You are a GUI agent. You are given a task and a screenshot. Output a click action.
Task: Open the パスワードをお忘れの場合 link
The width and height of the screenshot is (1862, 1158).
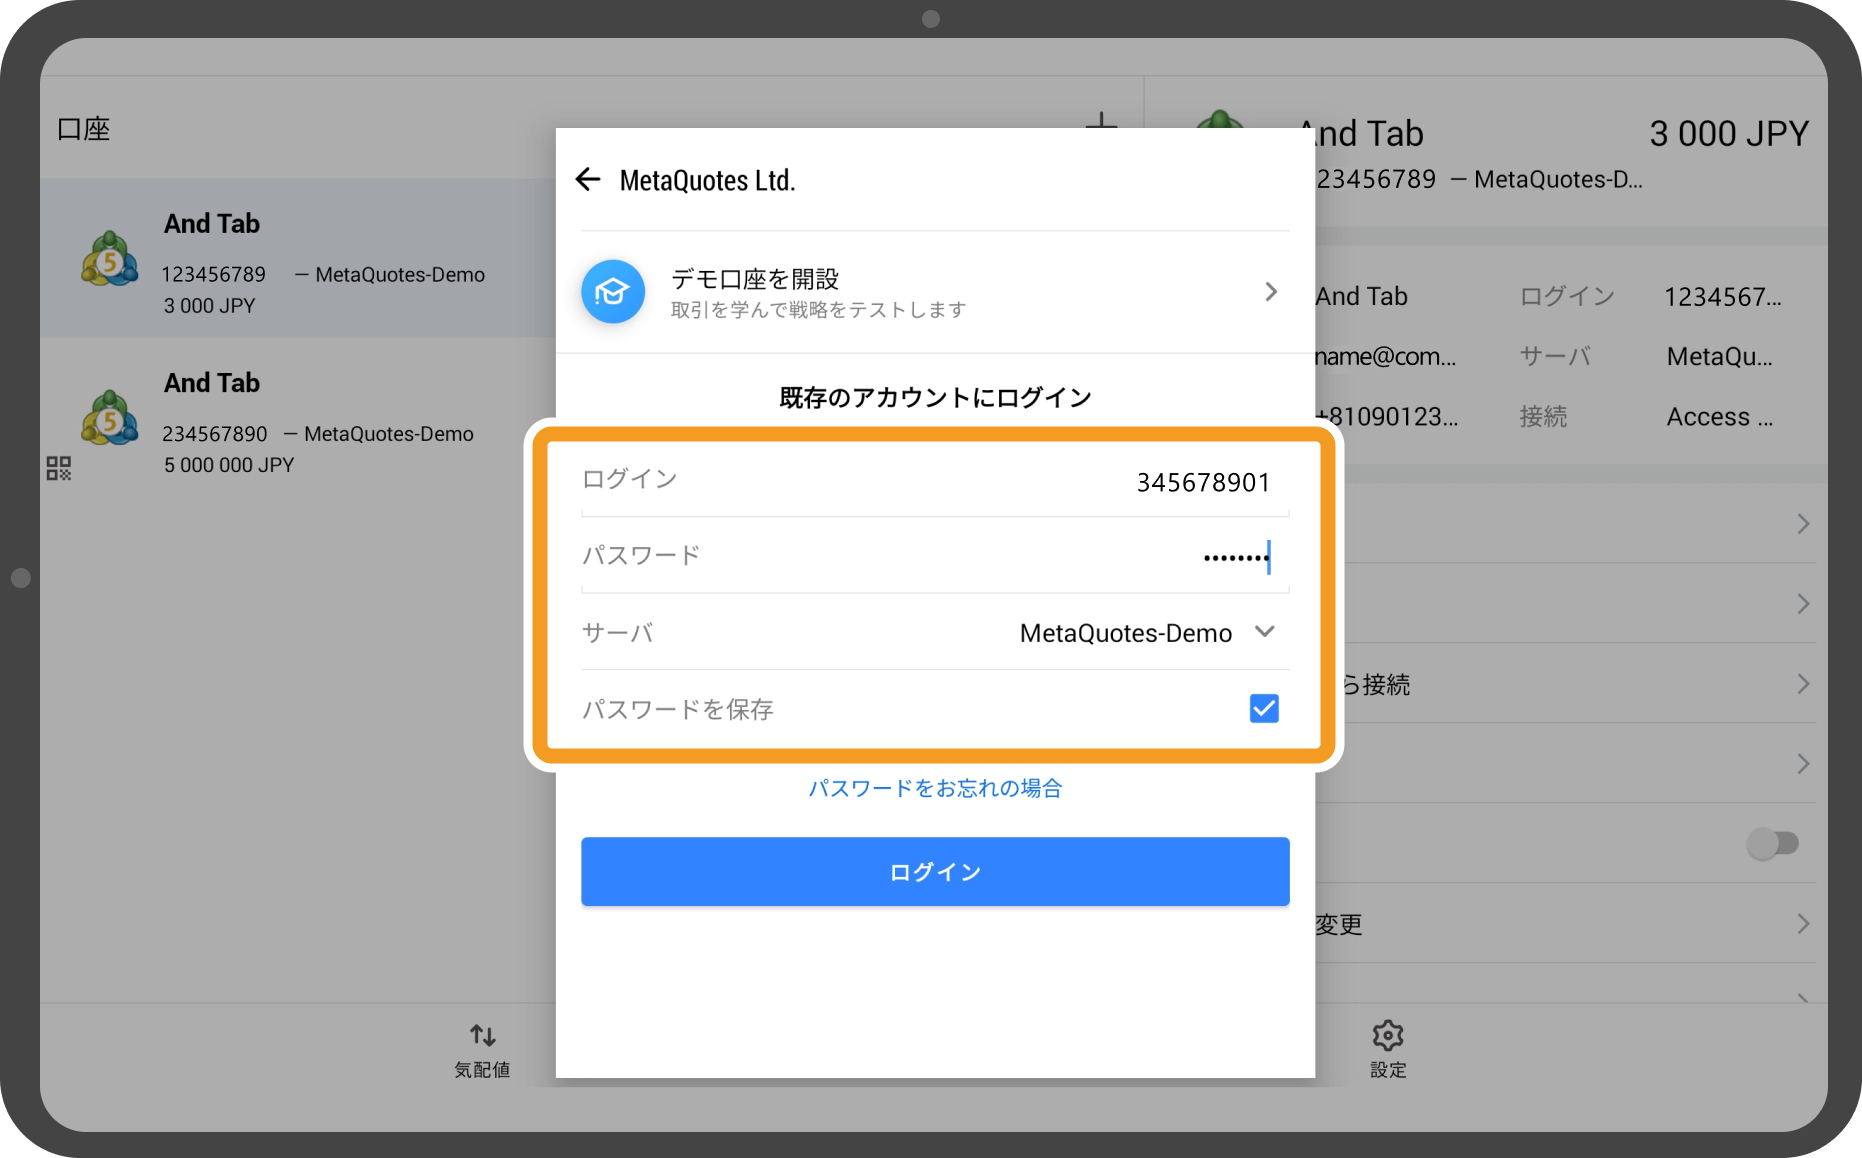click(x=934, y=788)
